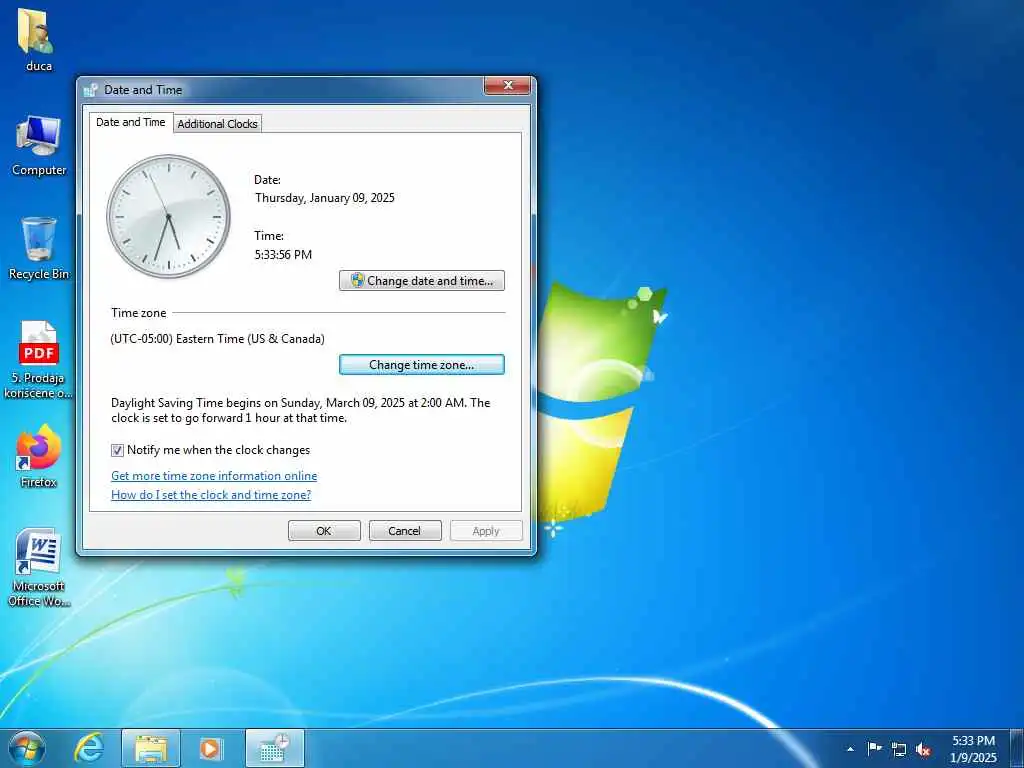The image size is (1024, 768).
Task: Show hidden tray icons arrow
Action: (x=850, y=749)
